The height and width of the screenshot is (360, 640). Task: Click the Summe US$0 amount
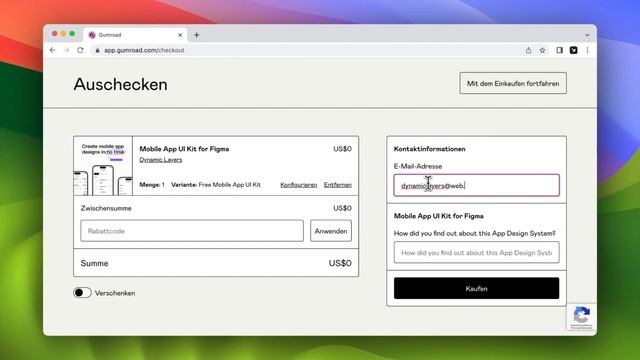tap(340, 263)
